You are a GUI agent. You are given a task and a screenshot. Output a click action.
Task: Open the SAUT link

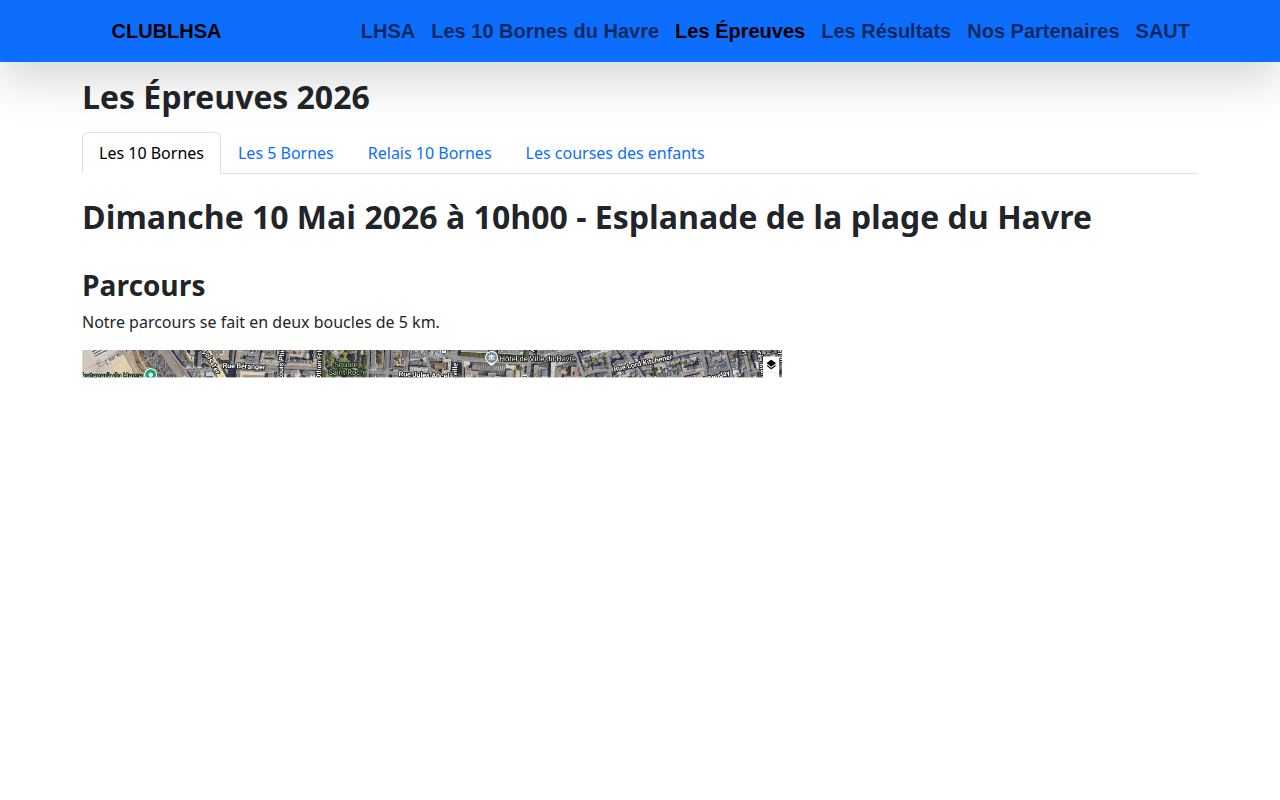(x=1162, y=31)
